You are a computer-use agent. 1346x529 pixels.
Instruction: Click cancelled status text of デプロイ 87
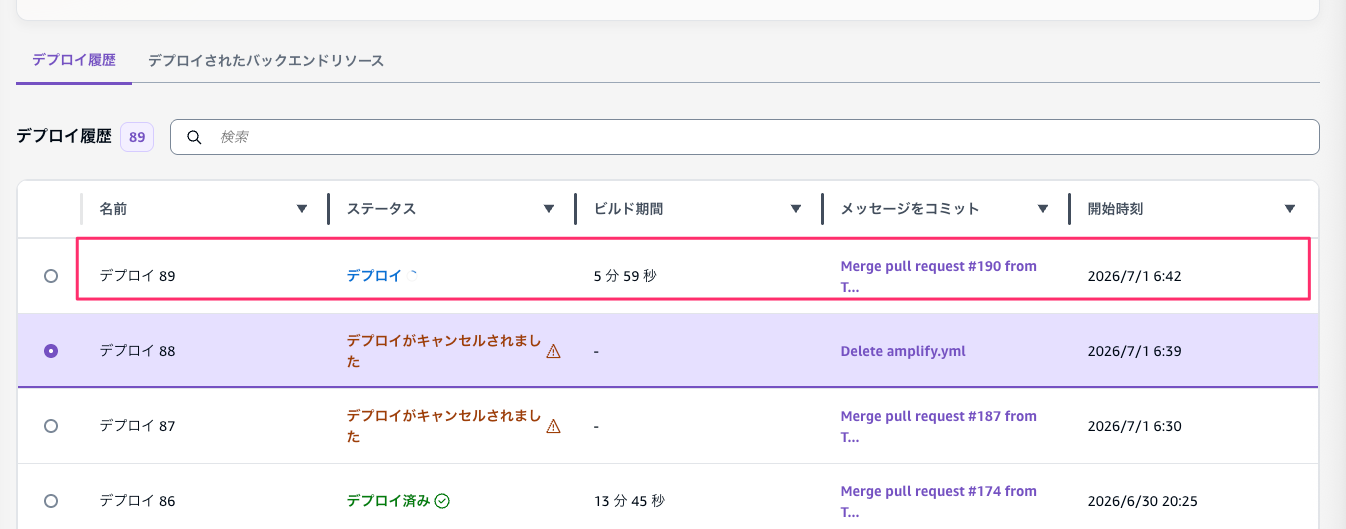(x=443, y=426)
